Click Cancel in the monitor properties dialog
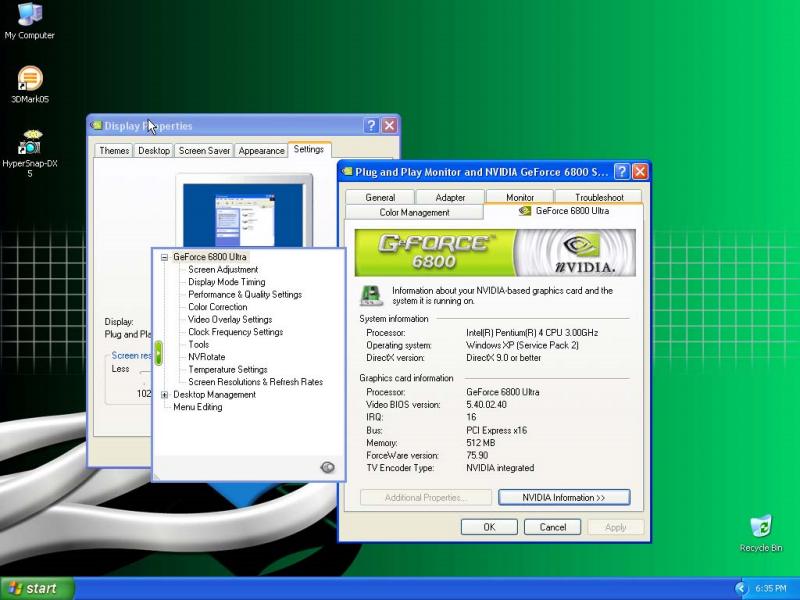Image resolution: width=800 pixels, height=600 pixels. (553, 527)
